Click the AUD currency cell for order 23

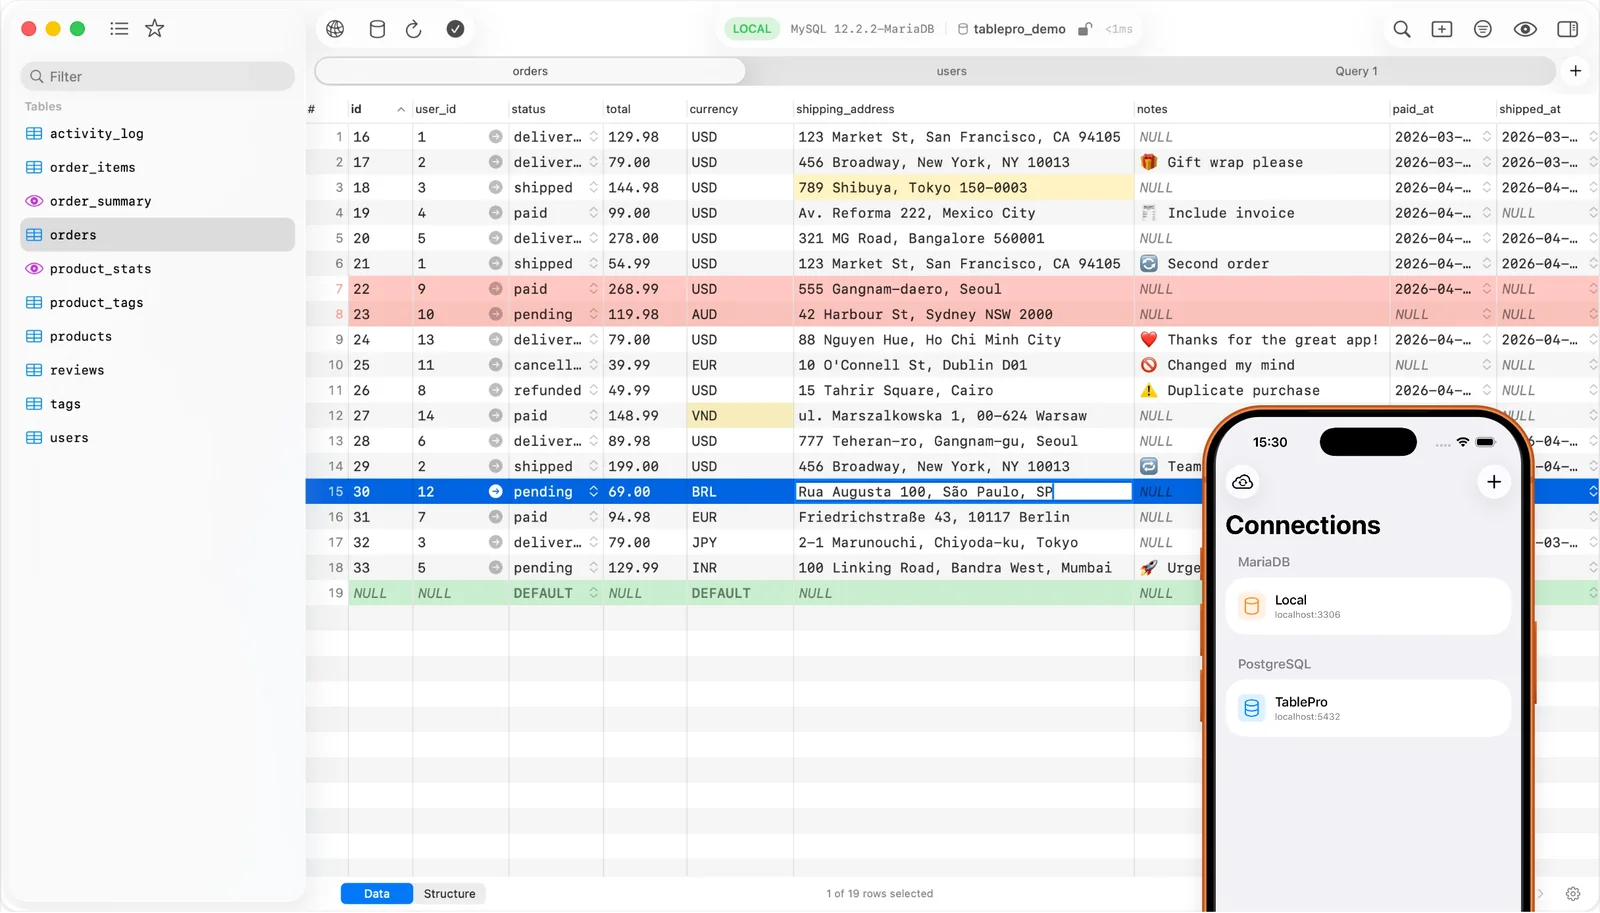coord(740,314)
